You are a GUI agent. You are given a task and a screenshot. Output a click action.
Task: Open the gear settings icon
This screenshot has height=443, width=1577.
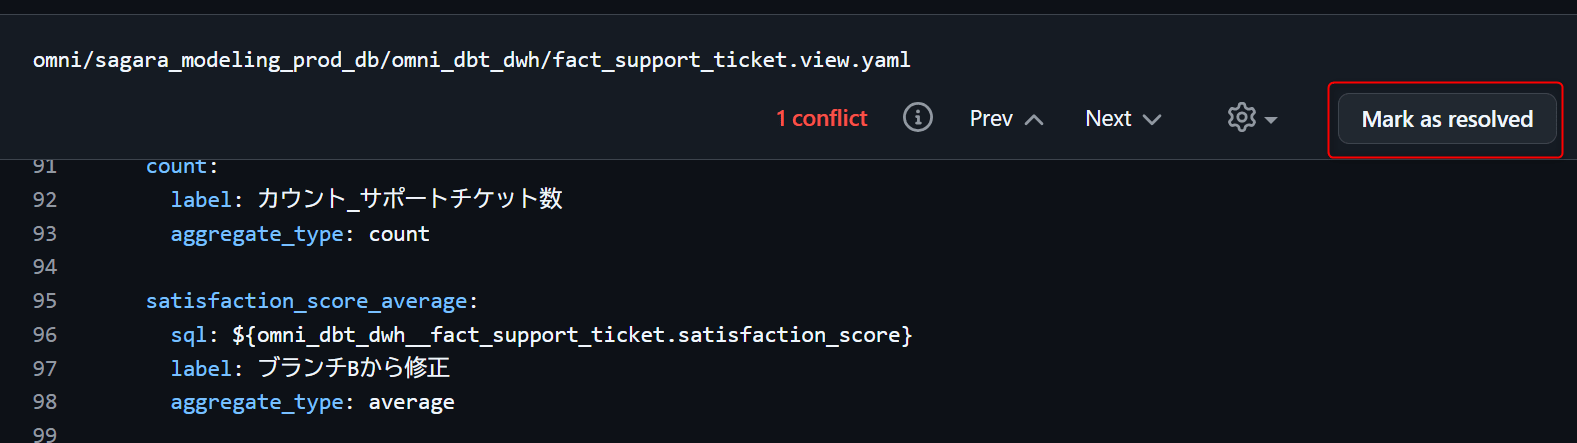pyautogui.click(x=1241, y=118)
